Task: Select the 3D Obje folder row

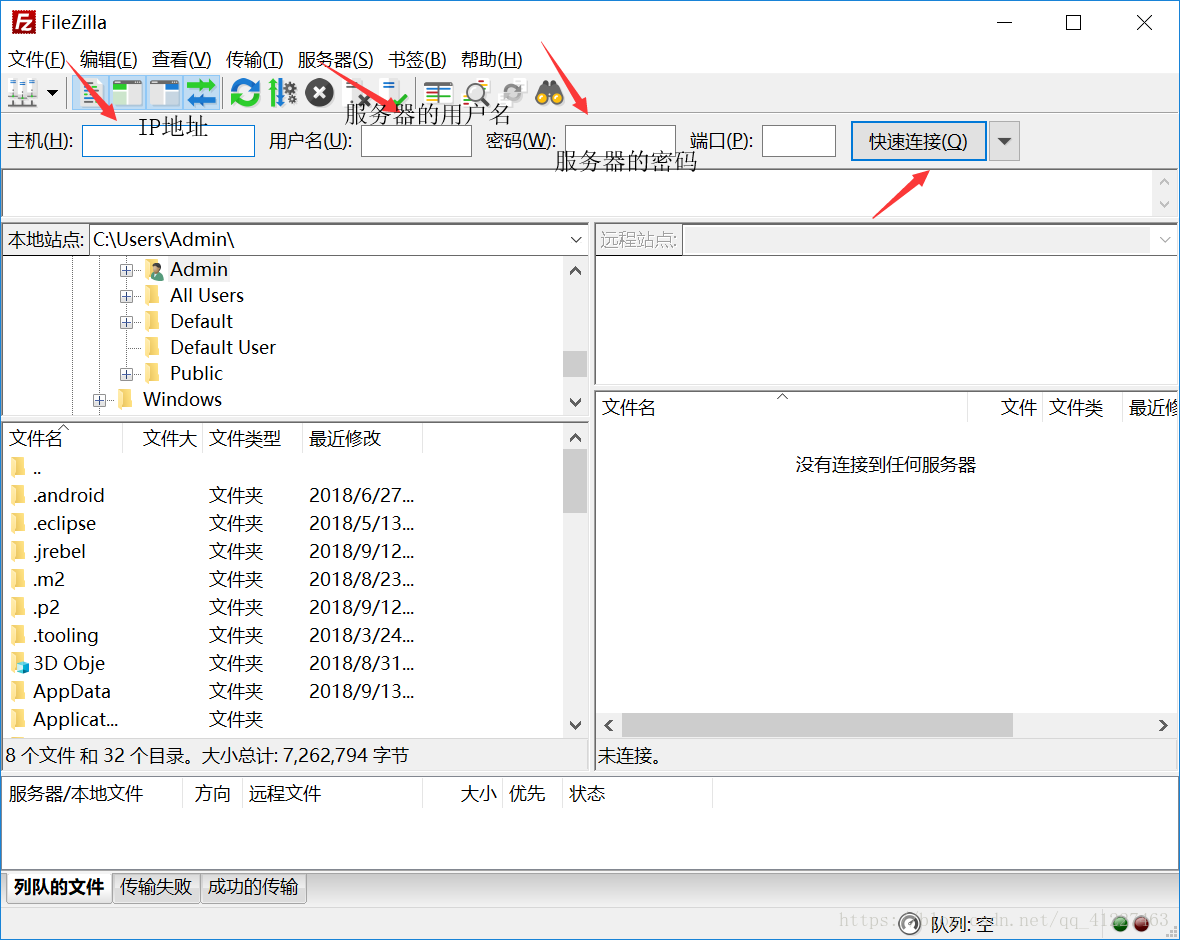Action: [x=283, y=664]
